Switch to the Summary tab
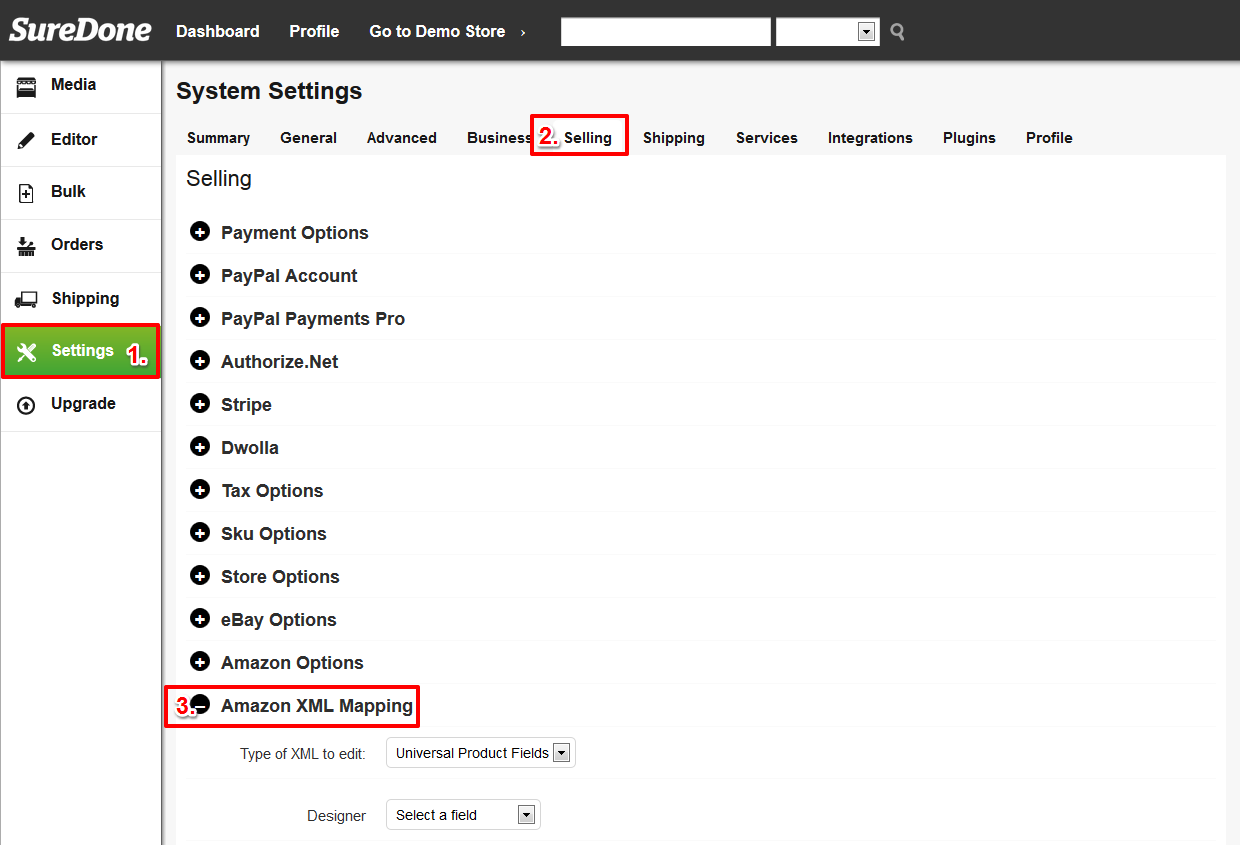 [x=218, y=138]
